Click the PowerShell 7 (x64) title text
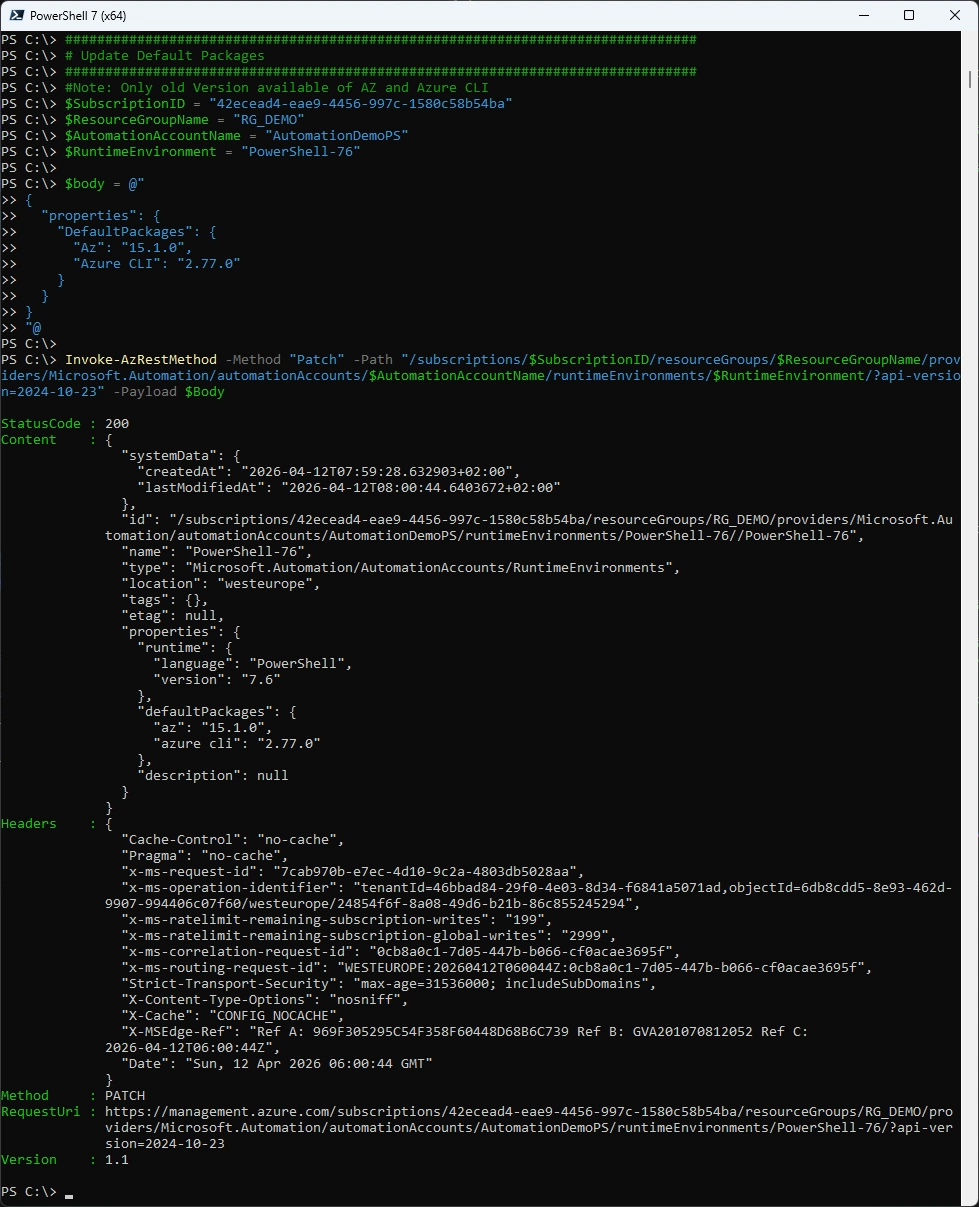979x1207 pixels. (x=78, y=16)
